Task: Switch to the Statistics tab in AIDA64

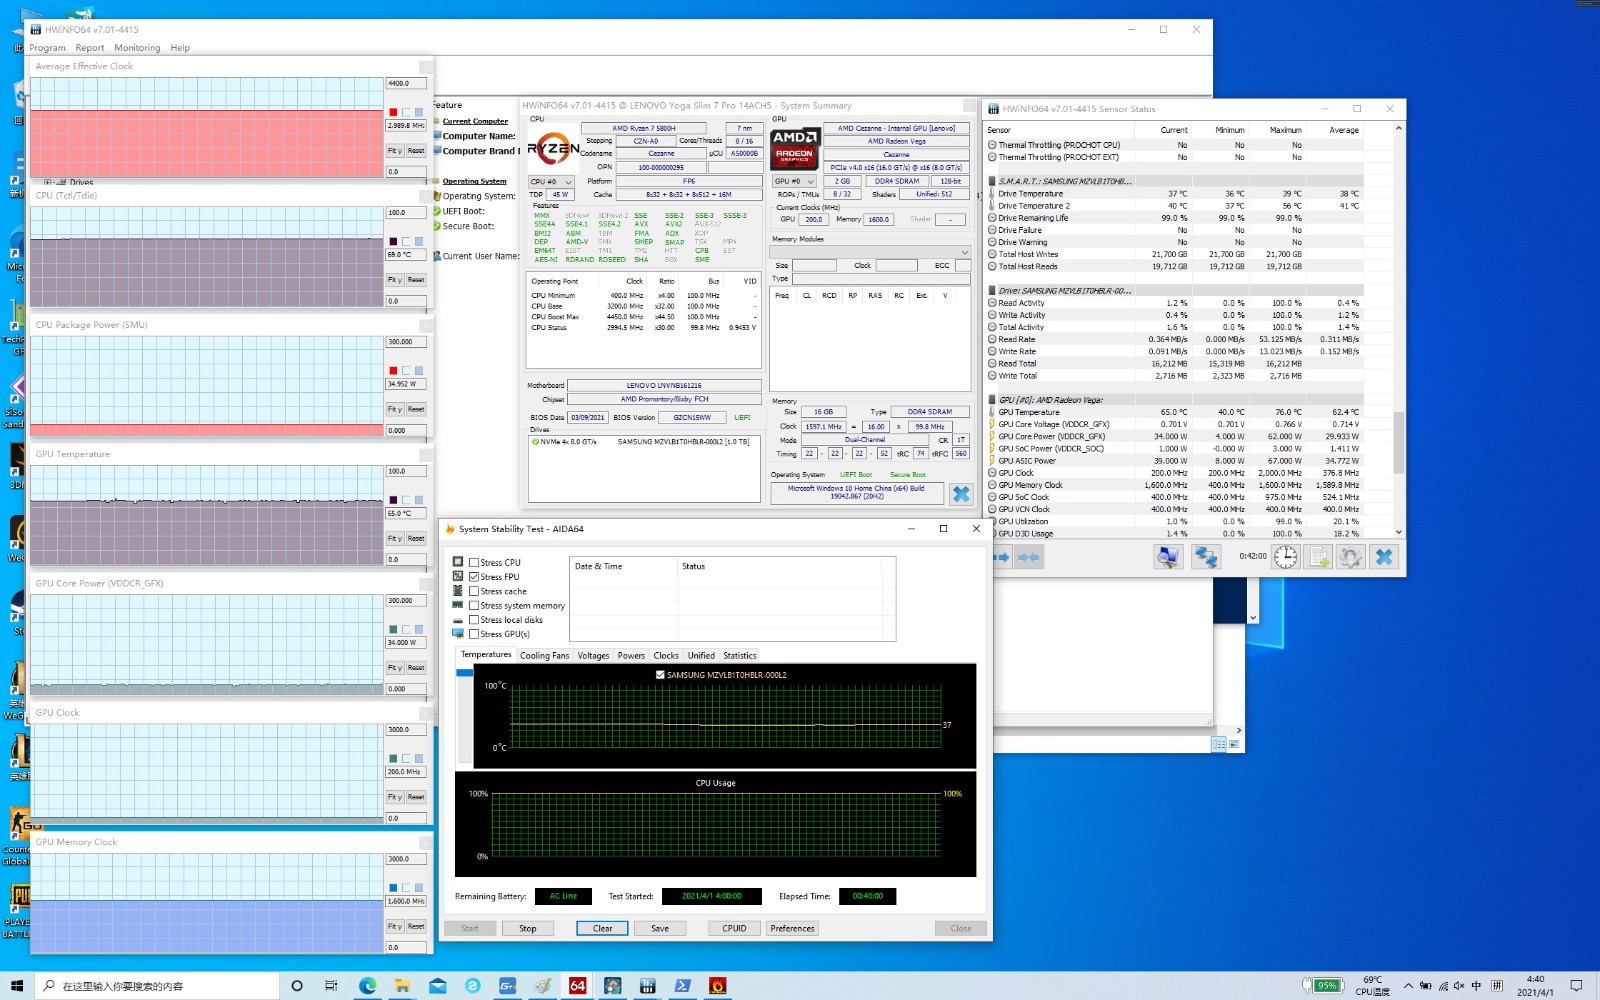Action: click(740, 656)
